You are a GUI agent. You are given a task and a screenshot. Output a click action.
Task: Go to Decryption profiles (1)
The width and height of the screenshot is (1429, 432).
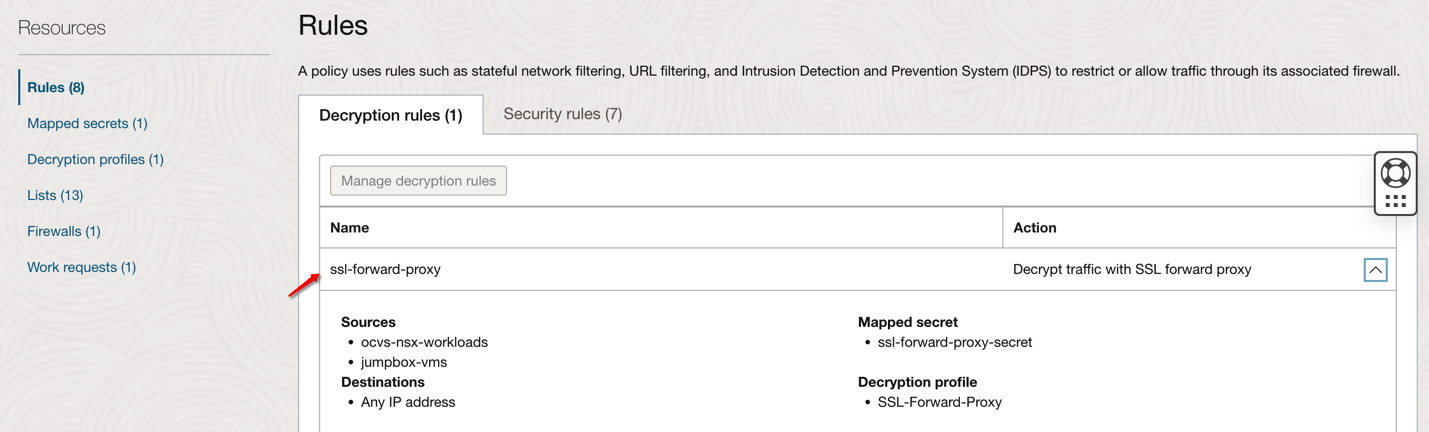[x=95, y=160]
